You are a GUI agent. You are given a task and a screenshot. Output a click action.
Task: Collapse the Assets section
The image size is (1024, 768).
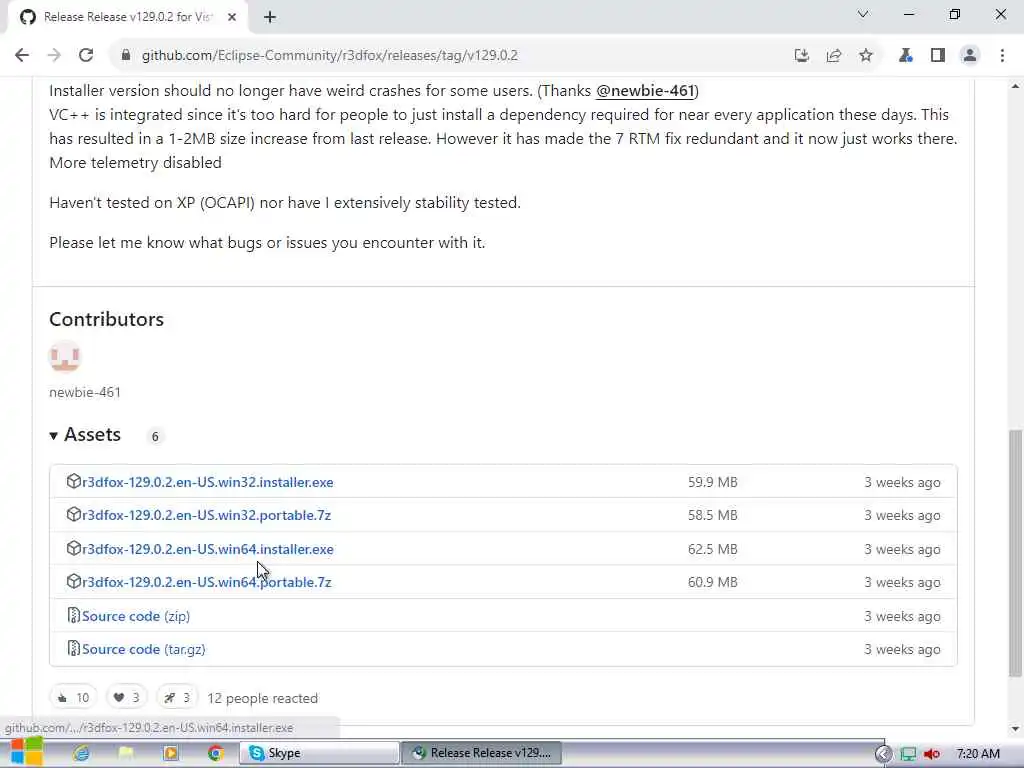click(86, 435)
